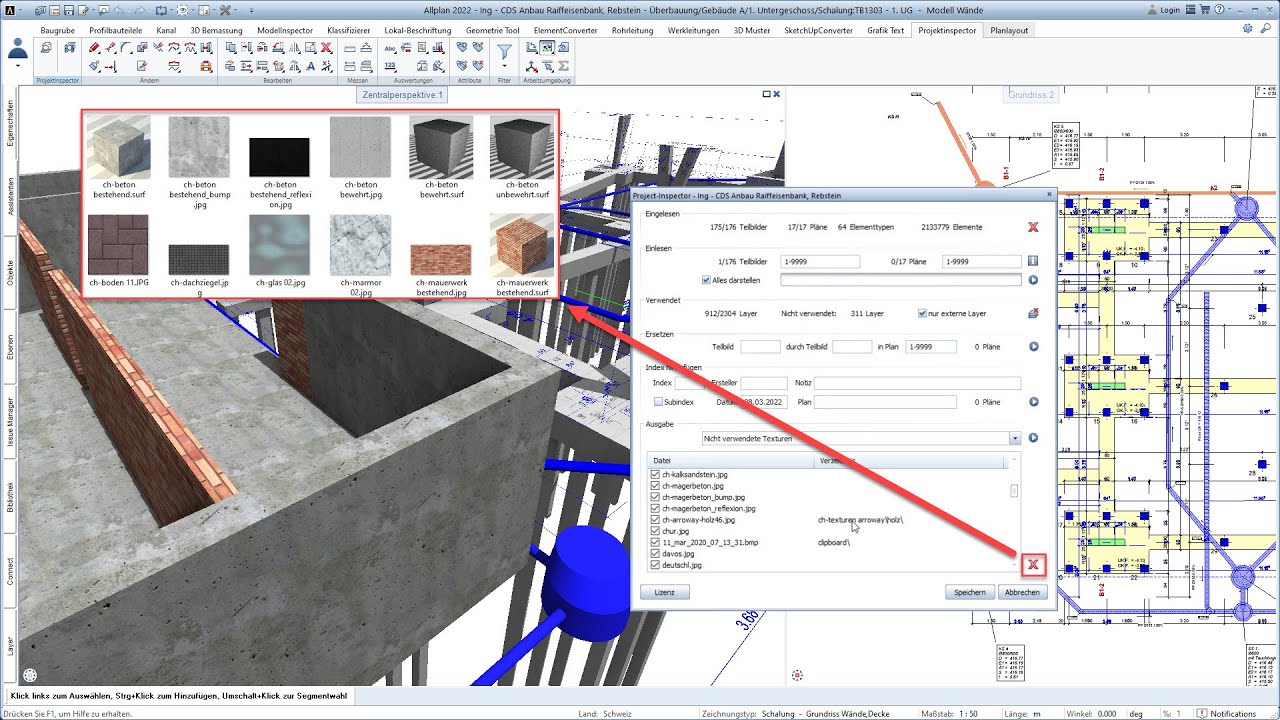This screenshot has width=1280, height=720.
Task: Click the Undo arrow in quick access toolbar
Action: click(x=118, y=10)
